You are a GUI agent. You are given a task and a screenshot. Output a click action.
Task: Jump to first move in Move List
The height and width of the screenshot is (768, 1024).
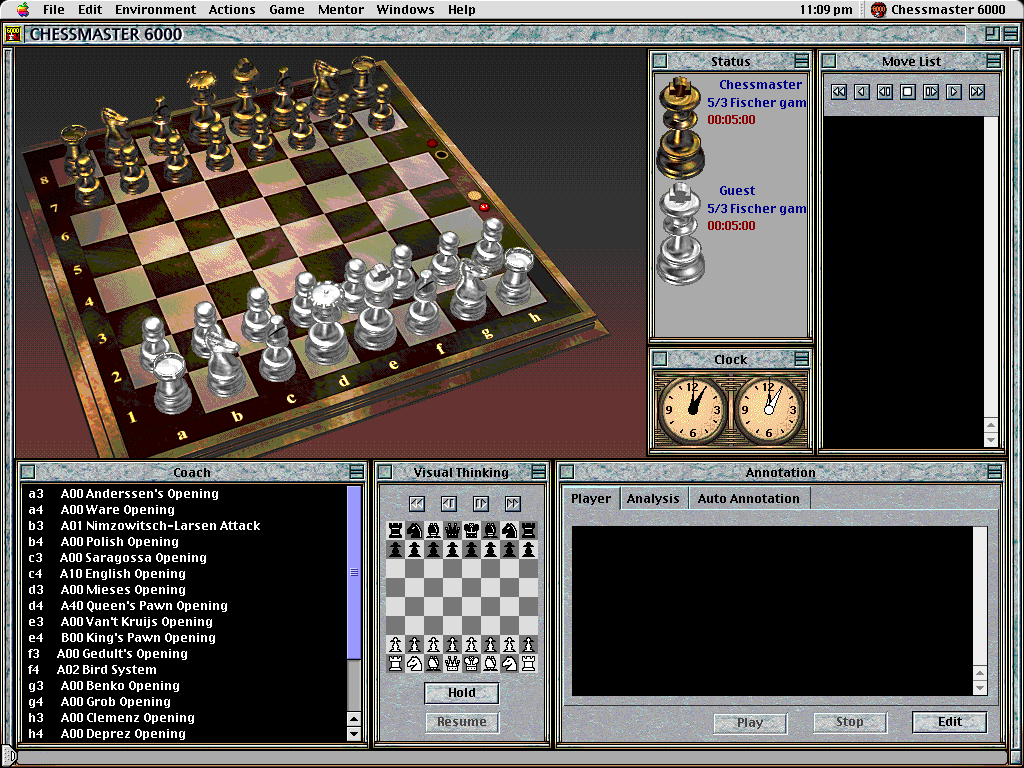838,91
